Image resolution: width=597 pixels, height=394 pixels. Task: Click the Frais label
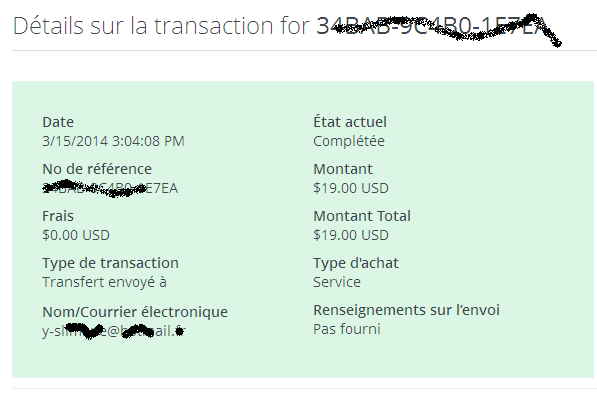[58, 216]
